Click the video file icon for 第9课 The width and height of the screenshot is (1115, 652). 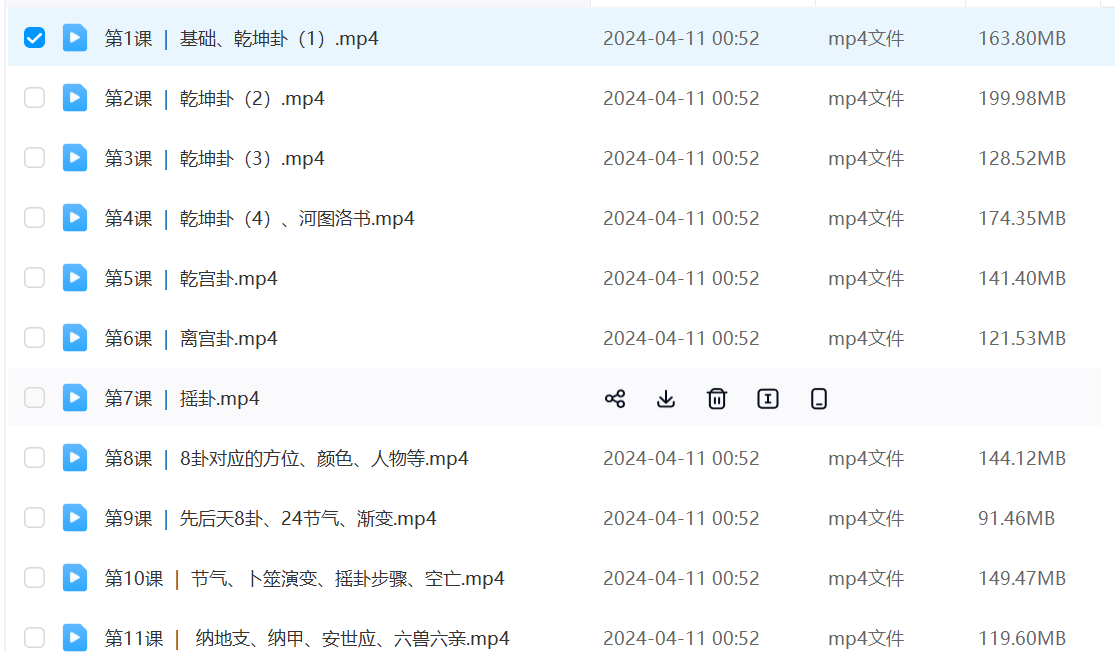[x=75, y=518]
